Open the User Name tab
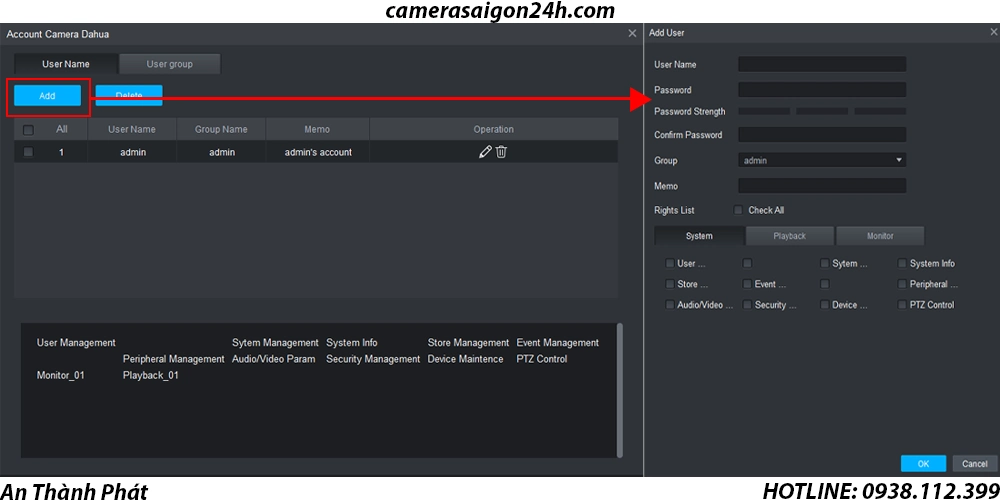The width and height of the screenshot is (1000, 500). pyautogui.click(x=66, y=64)
